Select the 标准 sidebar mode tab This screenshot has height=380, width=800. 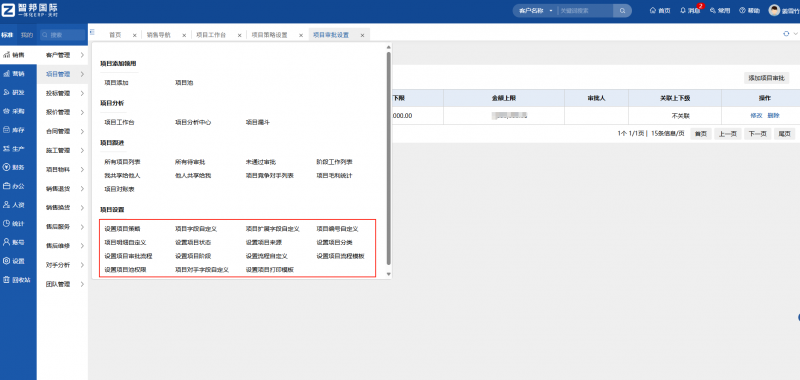pyautogui.click(x=7, y=35)
